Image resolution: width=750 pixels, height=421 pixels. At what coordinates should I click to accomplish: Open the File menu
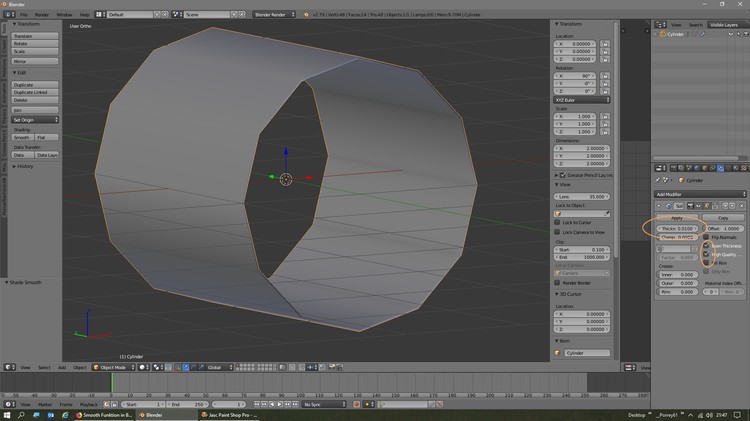(22, 15)
